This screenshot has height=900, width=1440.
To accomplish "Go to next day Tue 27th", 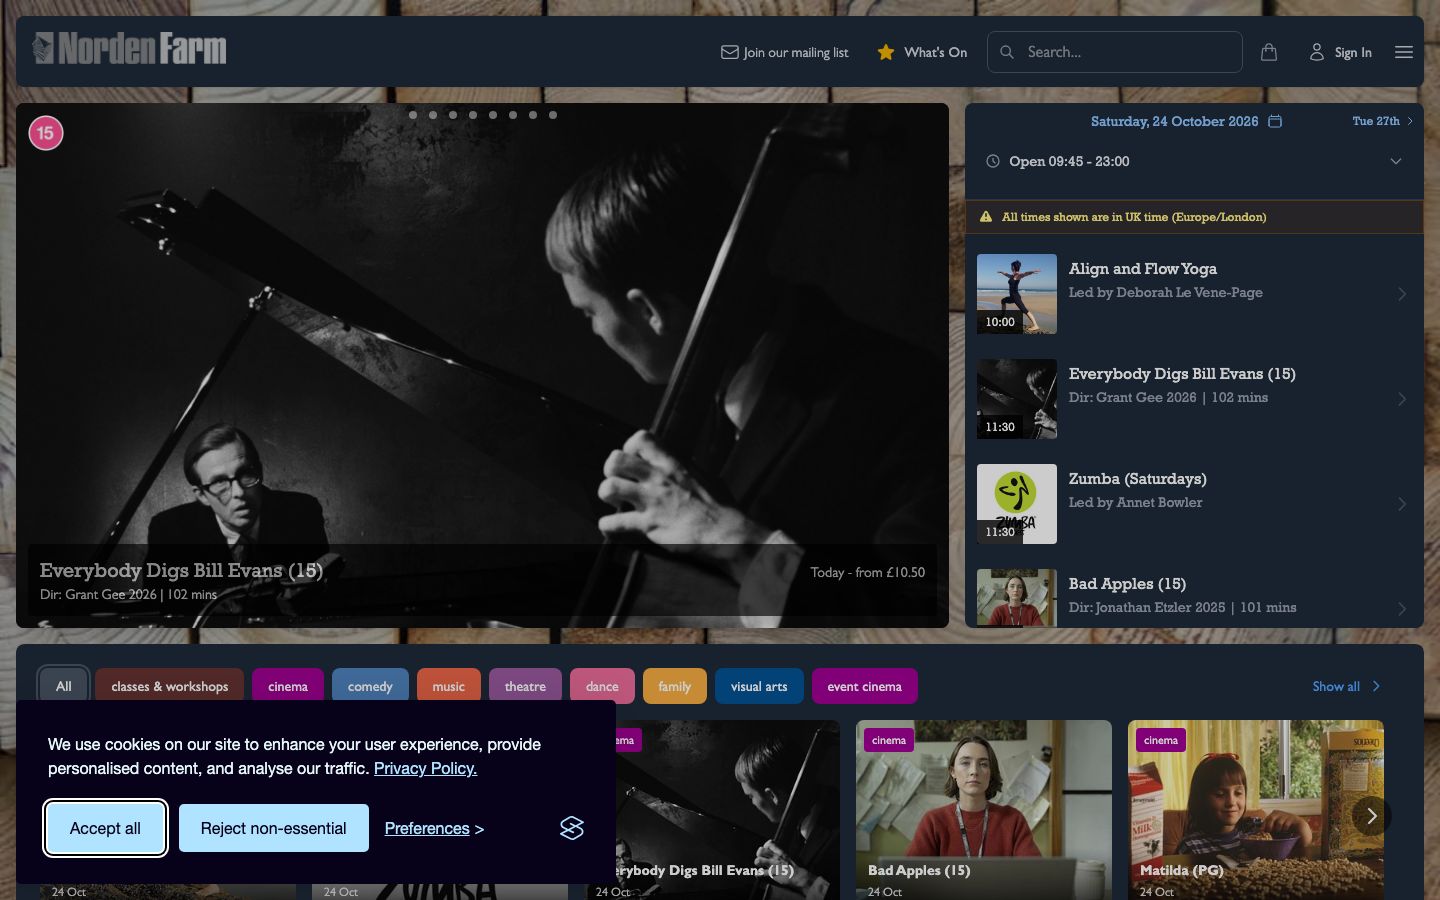I will point(1383,121).
